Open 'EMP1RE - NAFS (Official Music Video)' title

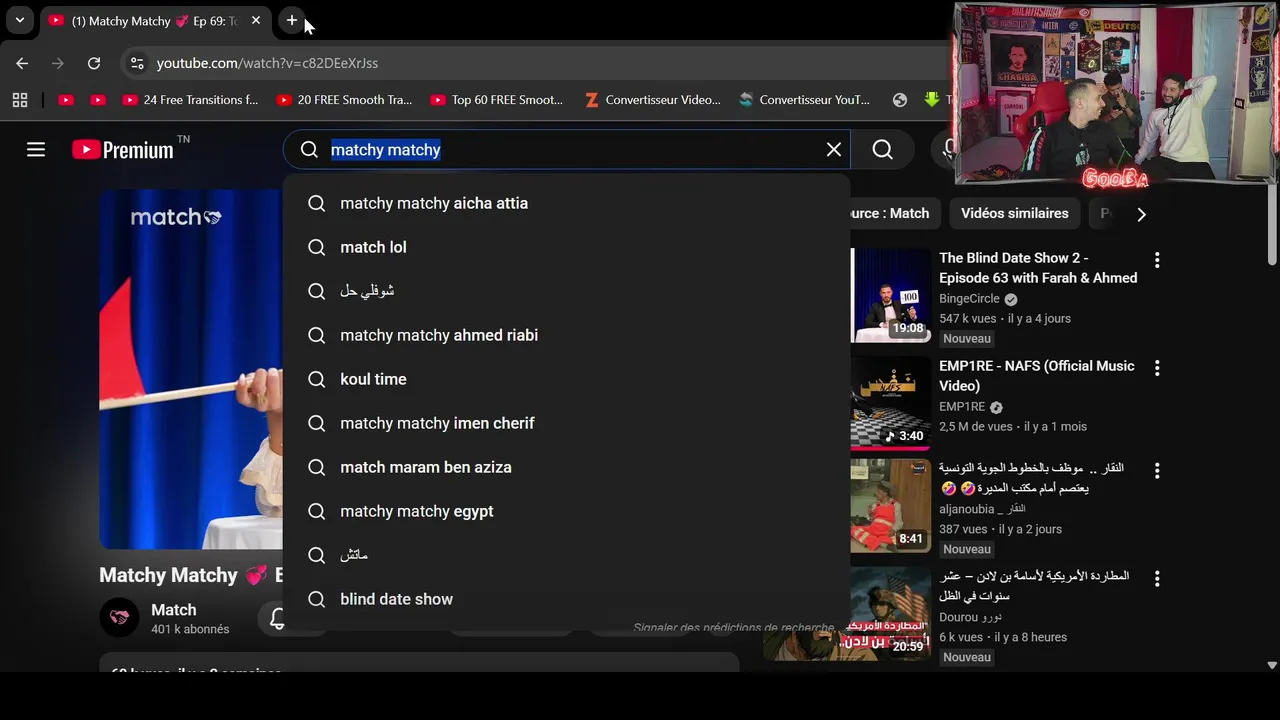1036,376
